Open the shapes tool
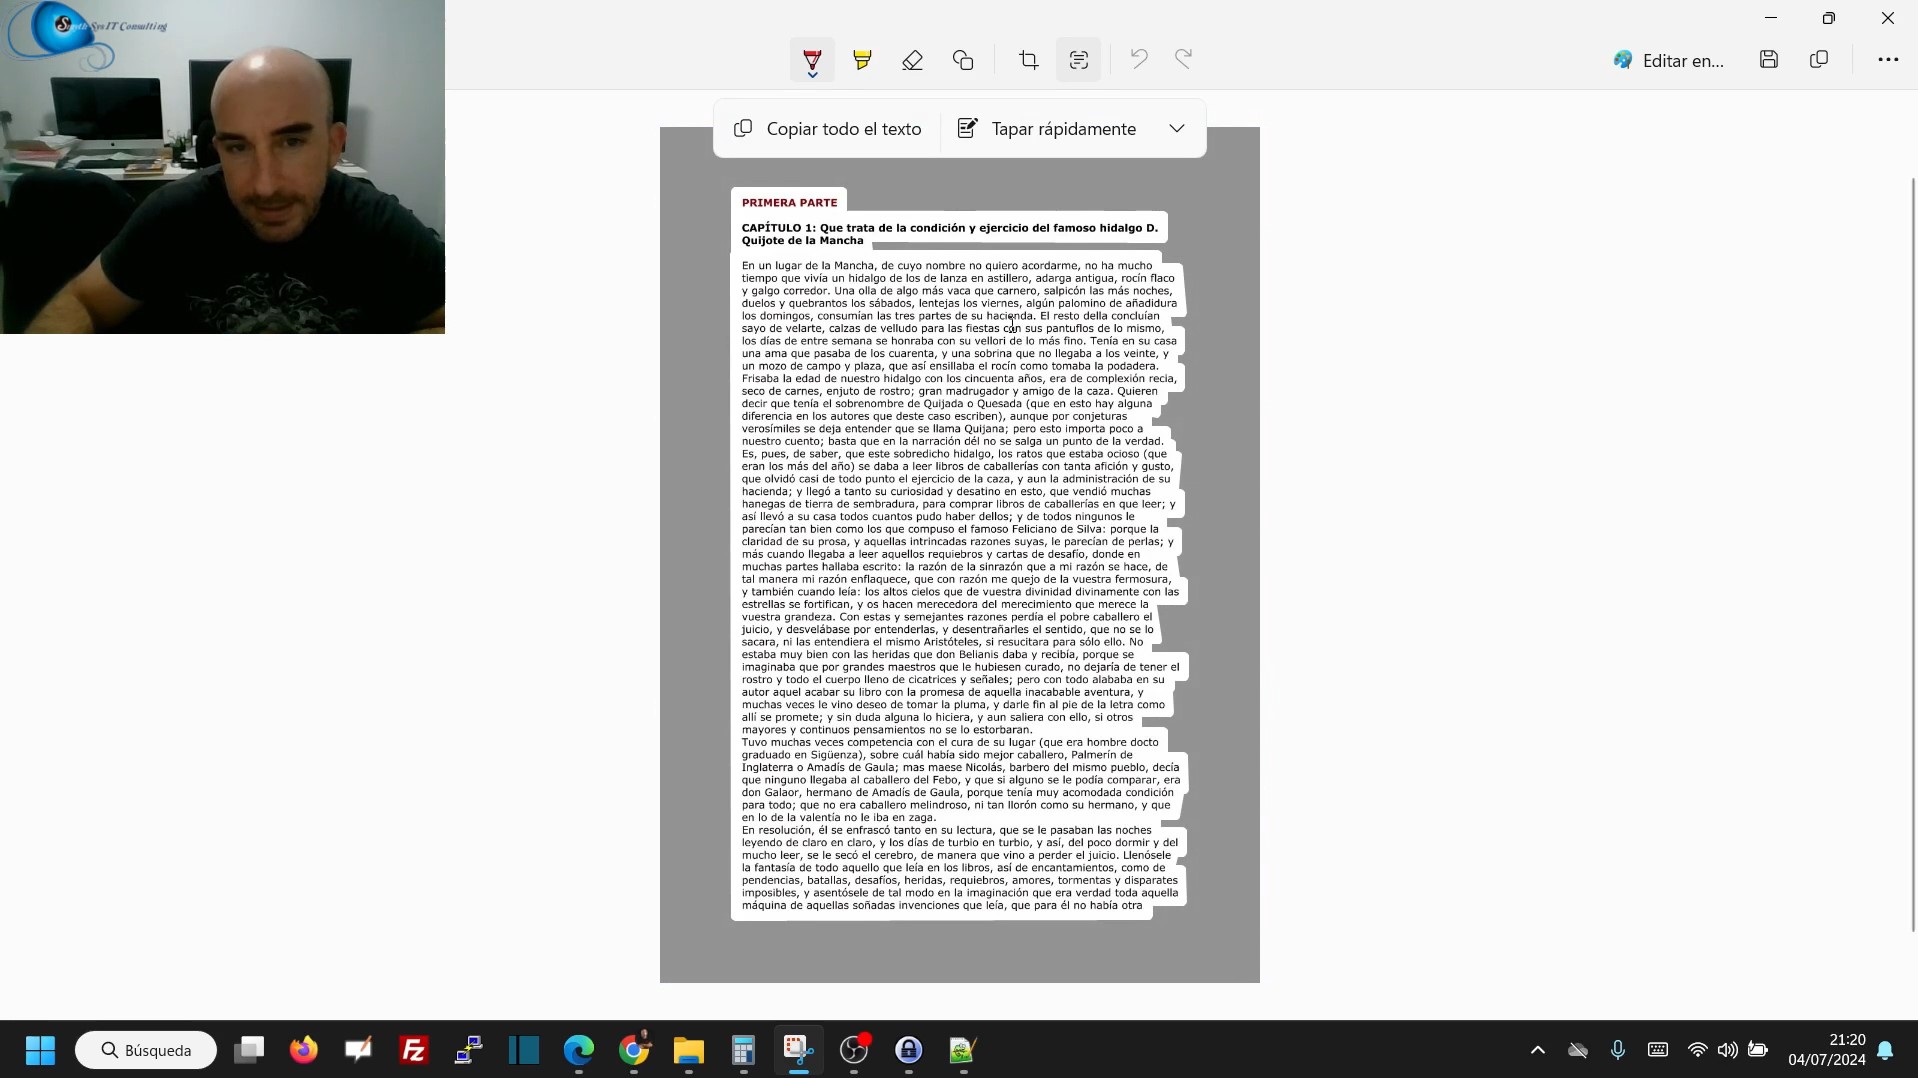Image resolution: width=1918 pixels, height=1078 pixels. [963, 60]
